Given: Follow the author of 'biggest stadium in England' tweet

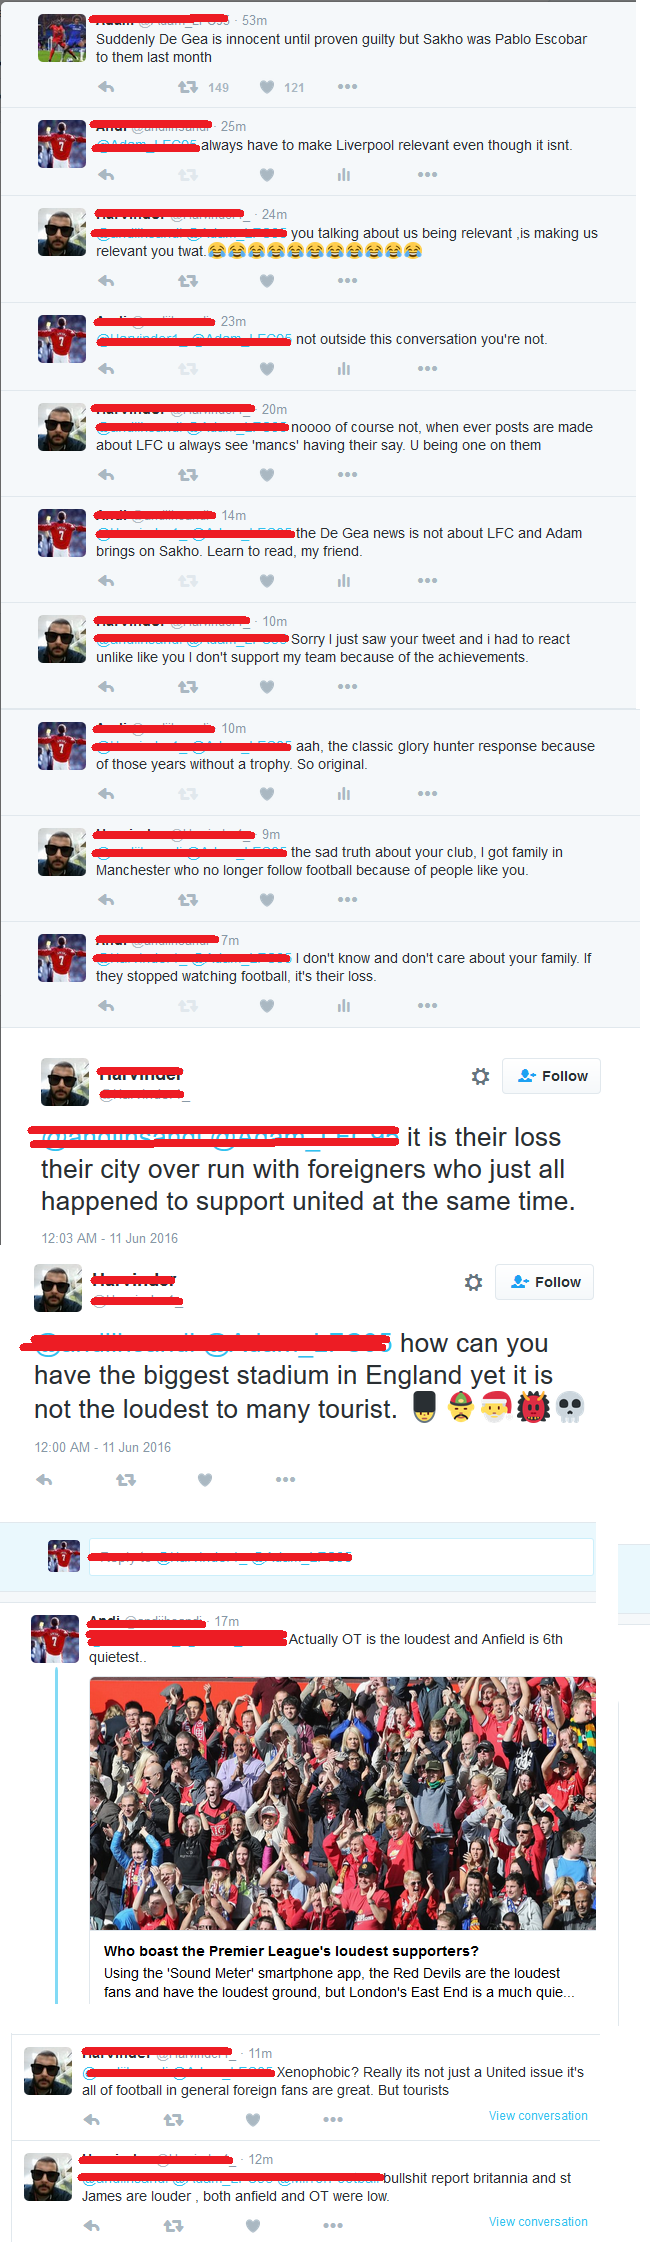Looking at the screenshot, I should pyautogui.click(x=544, y=1282).
